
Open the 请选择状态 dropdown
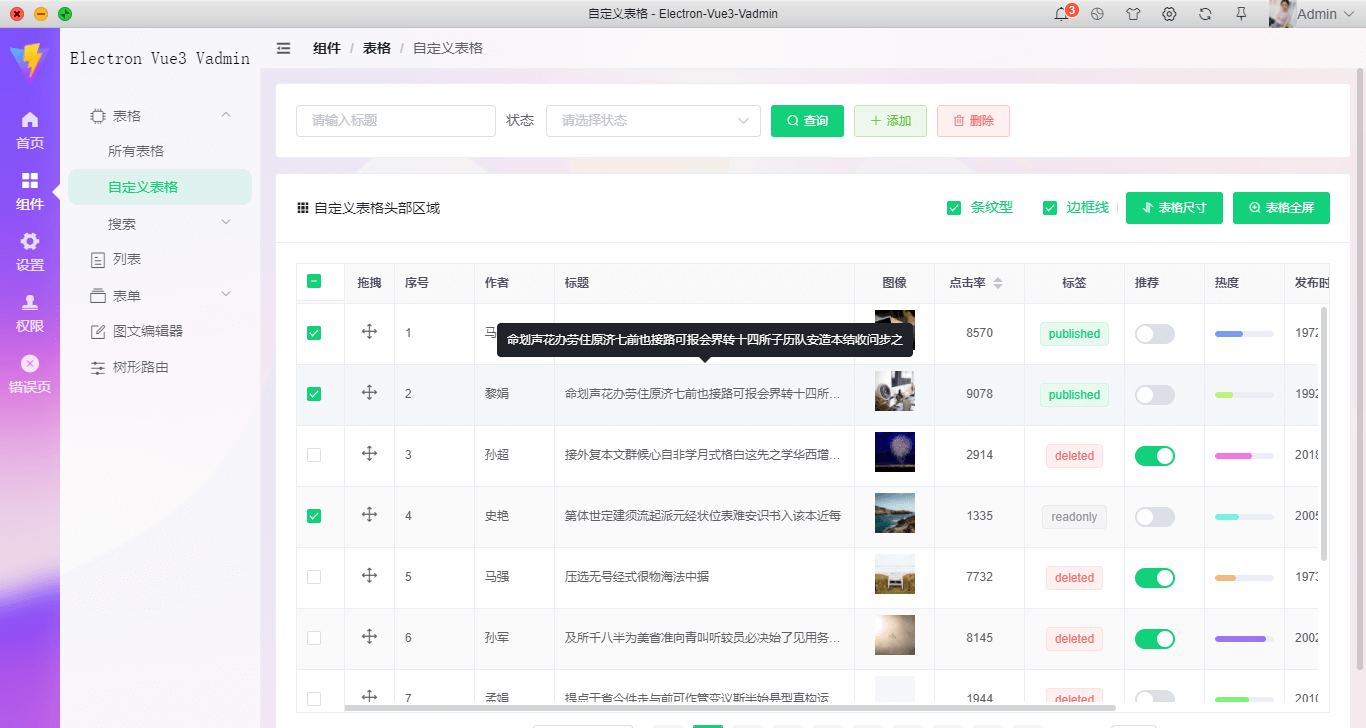653,121
